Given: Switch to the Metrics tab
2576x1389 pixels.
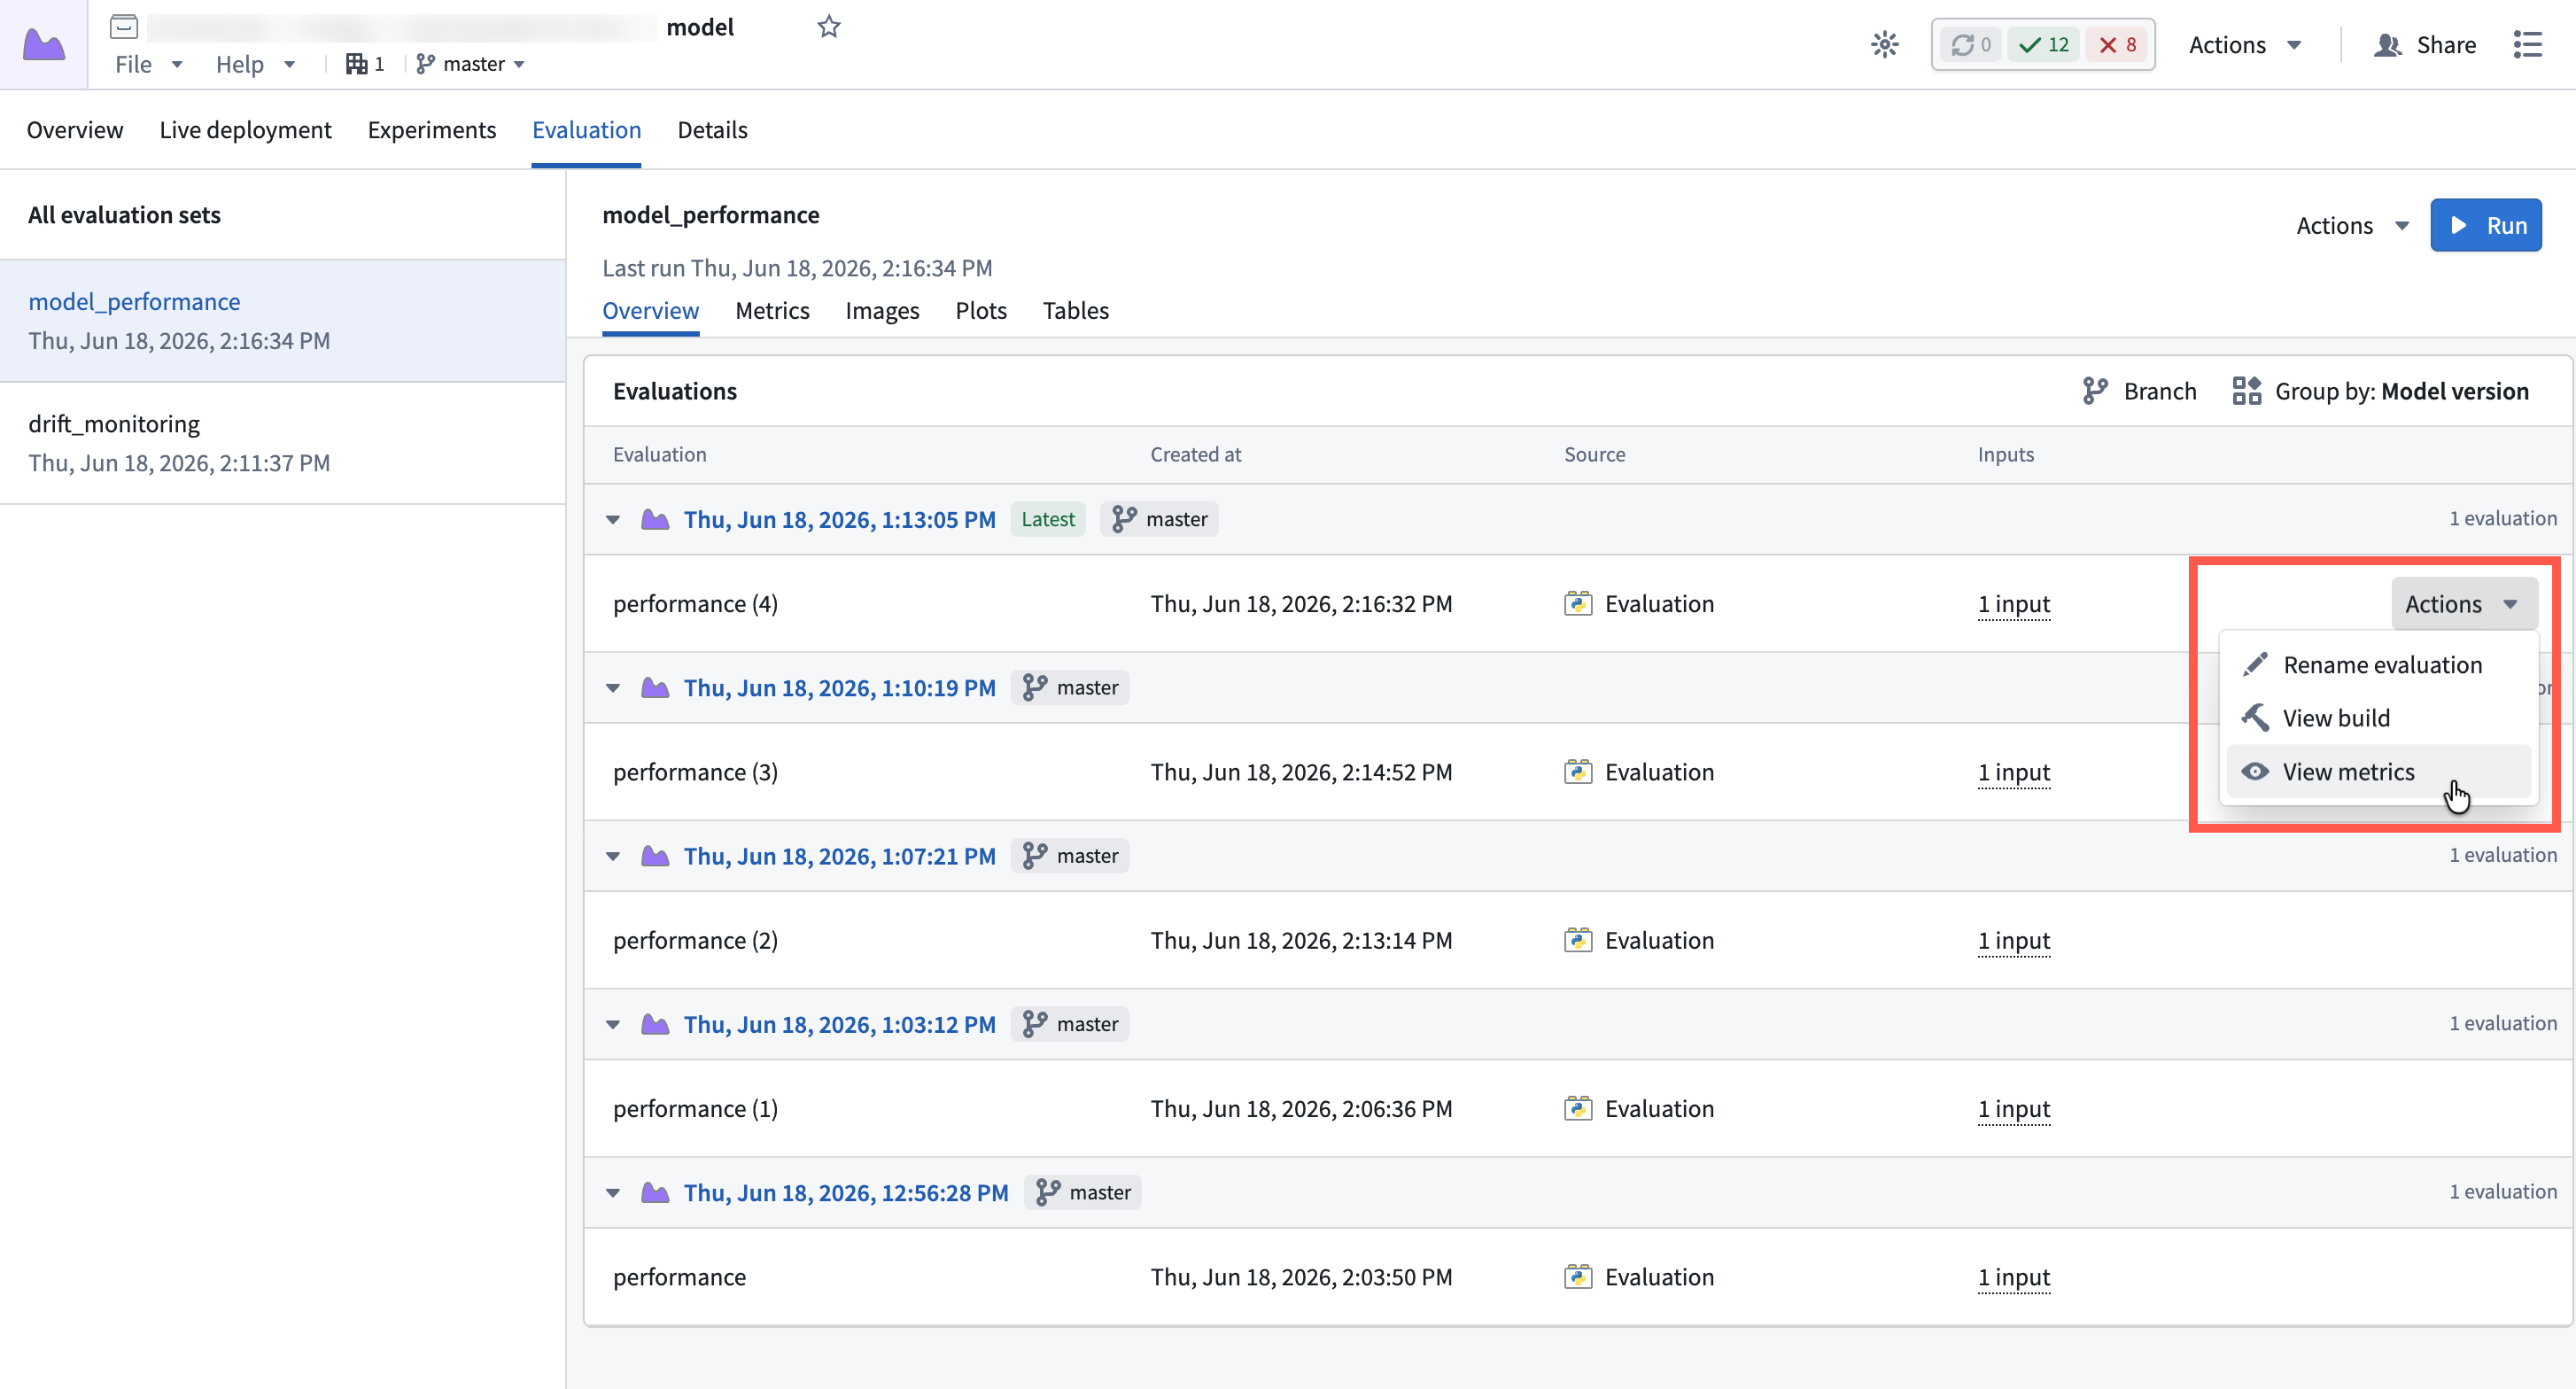Looking at the screenshot, I should point(772,311).
